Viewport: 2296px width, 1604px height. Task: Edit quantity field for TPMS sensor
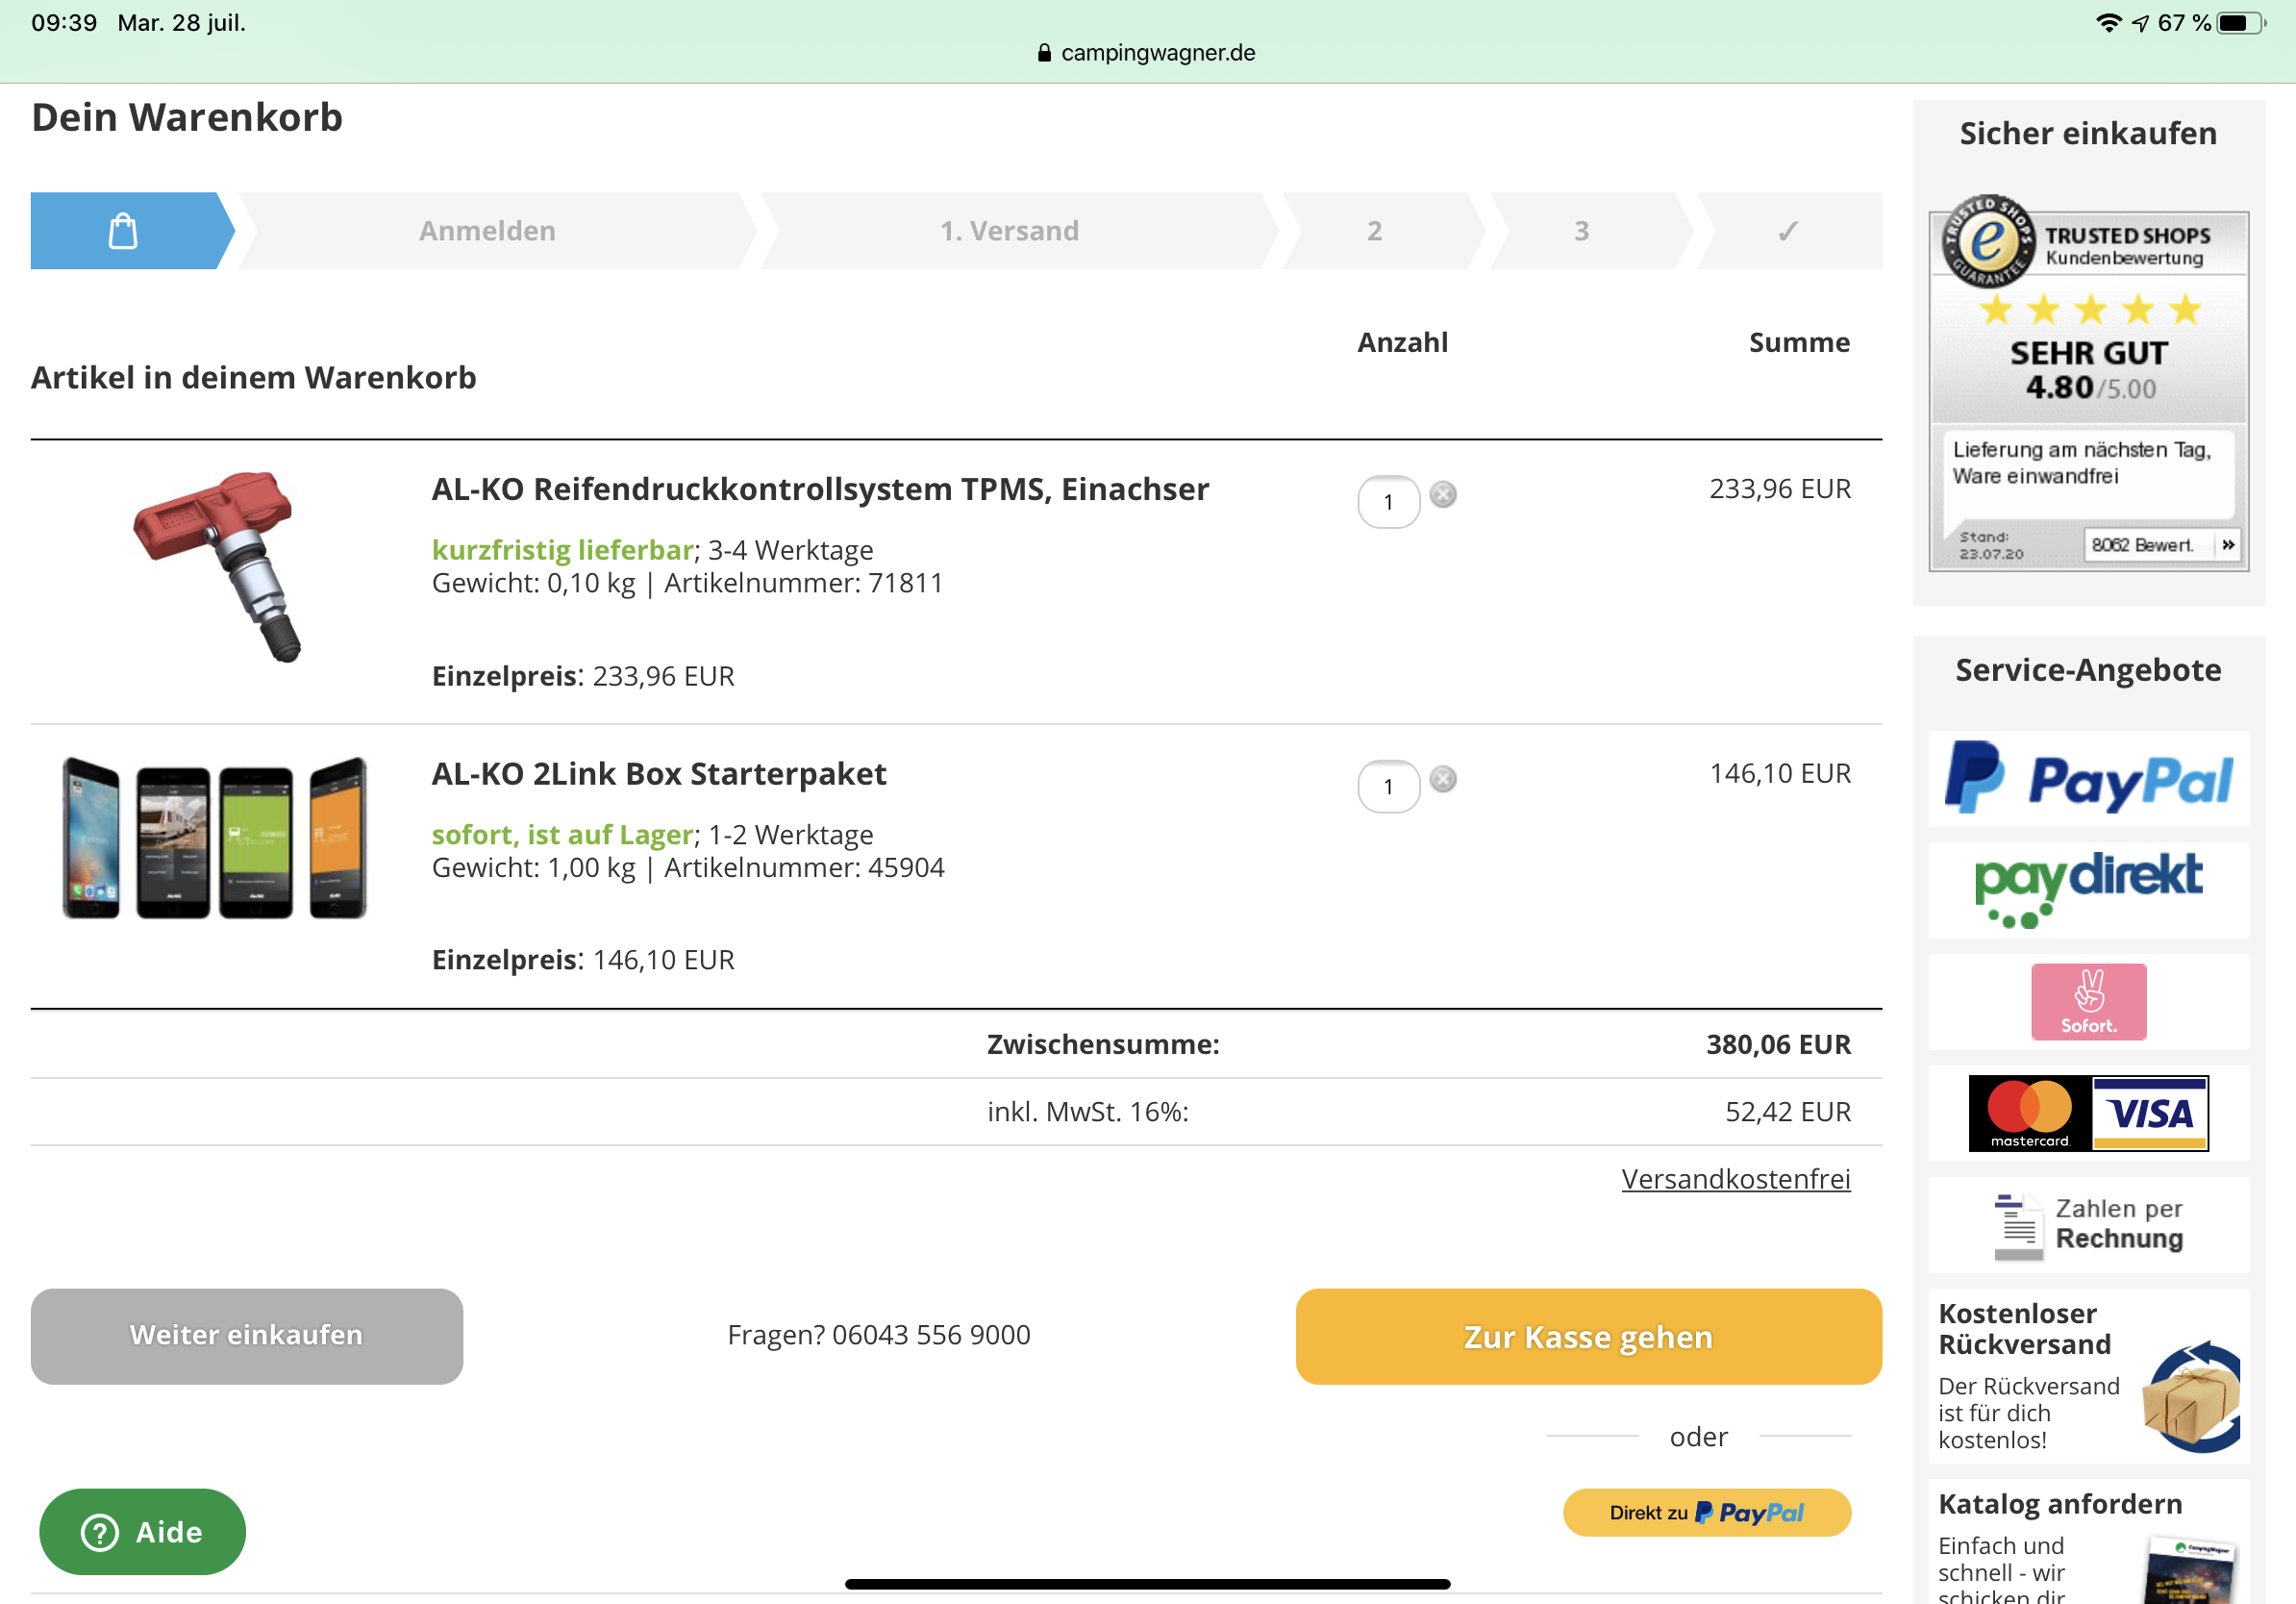(1388, 502)
